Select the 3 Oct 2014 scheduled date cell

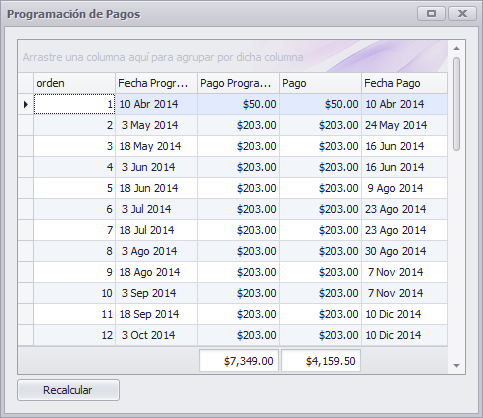(x=156, y=335)
